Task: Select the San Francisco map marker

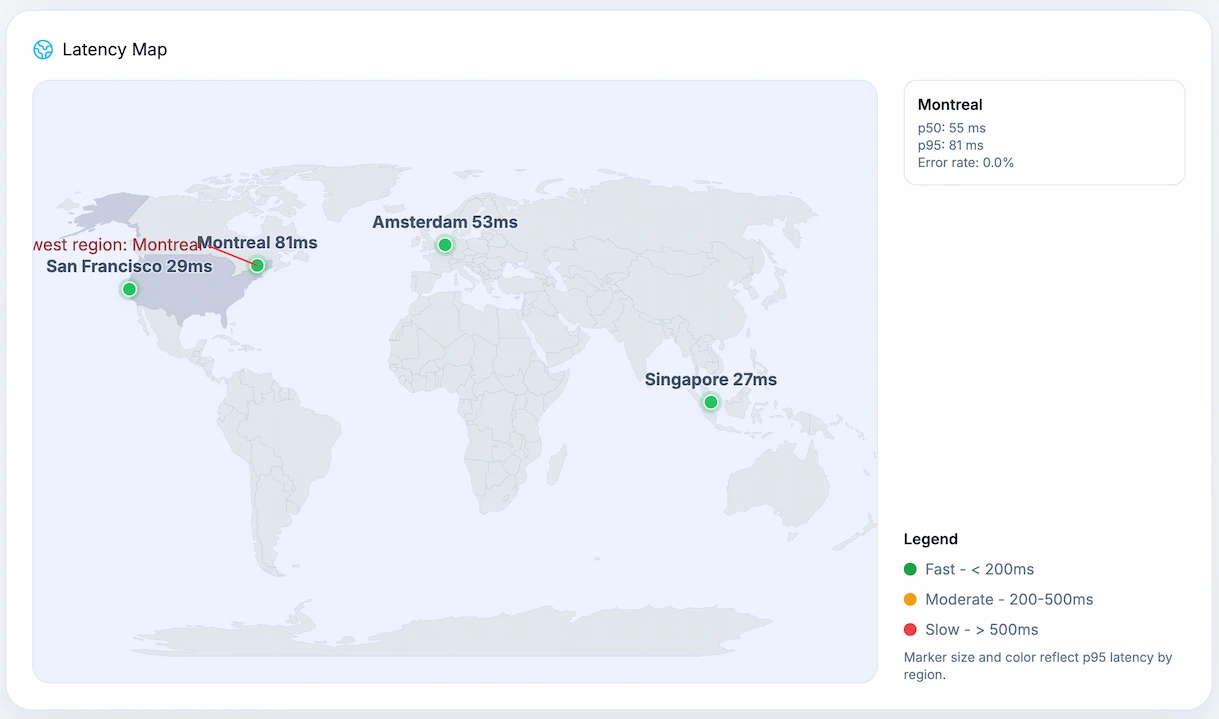Action: pyautogui.click(x=129, y=289)
